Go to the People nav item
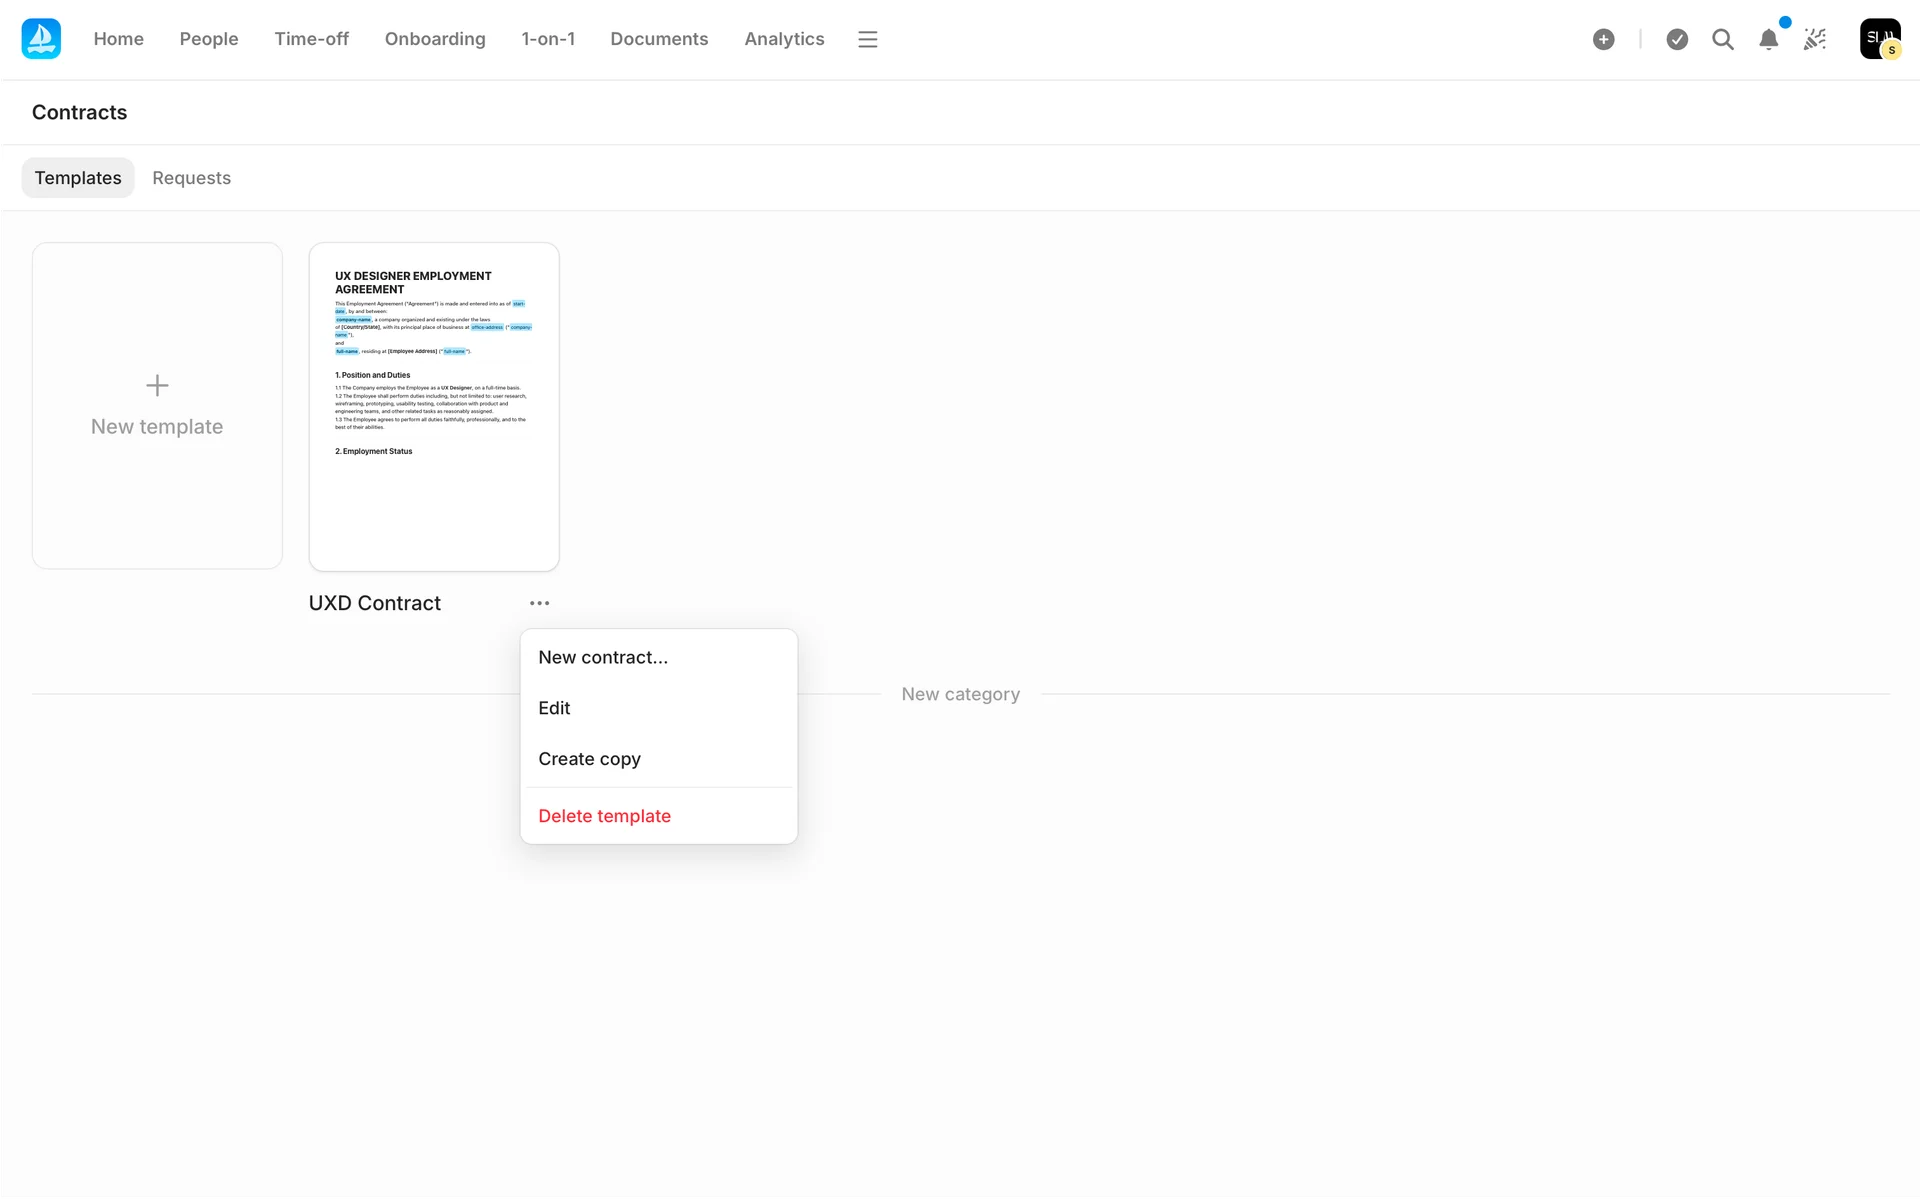 click(x=209, y=39)
